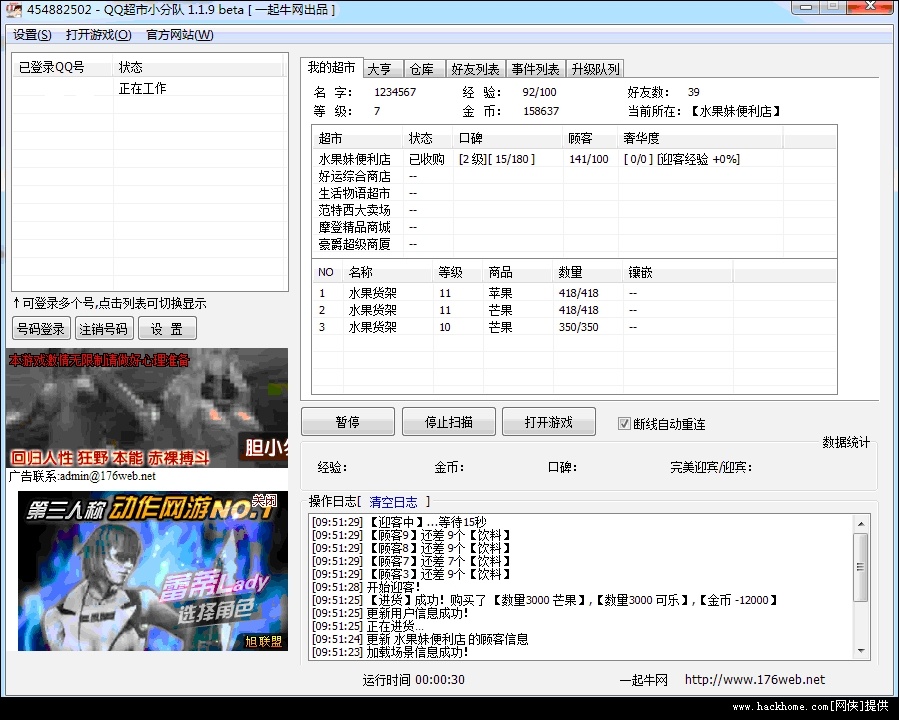Click the 镶嵌 column header
Viewport: 899px width, 720px height.
coord(678,272)
